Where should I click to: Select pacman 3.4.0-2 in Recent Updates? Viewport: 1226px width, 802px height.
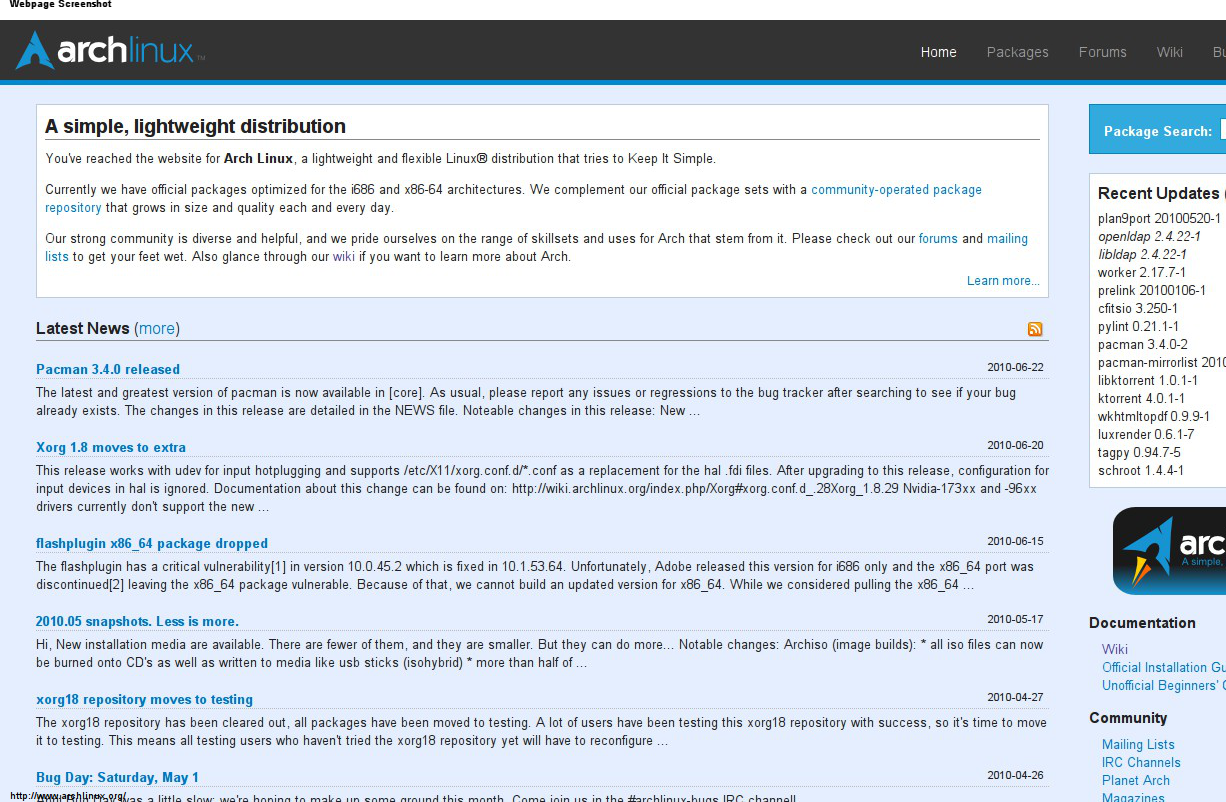click(1143, 344)
